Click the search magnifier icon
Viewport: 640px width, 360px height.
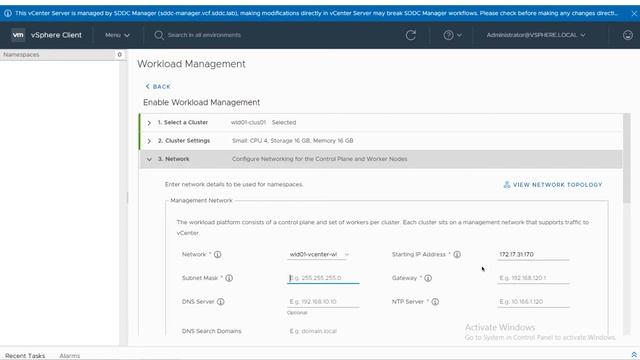tap(159, 35)
